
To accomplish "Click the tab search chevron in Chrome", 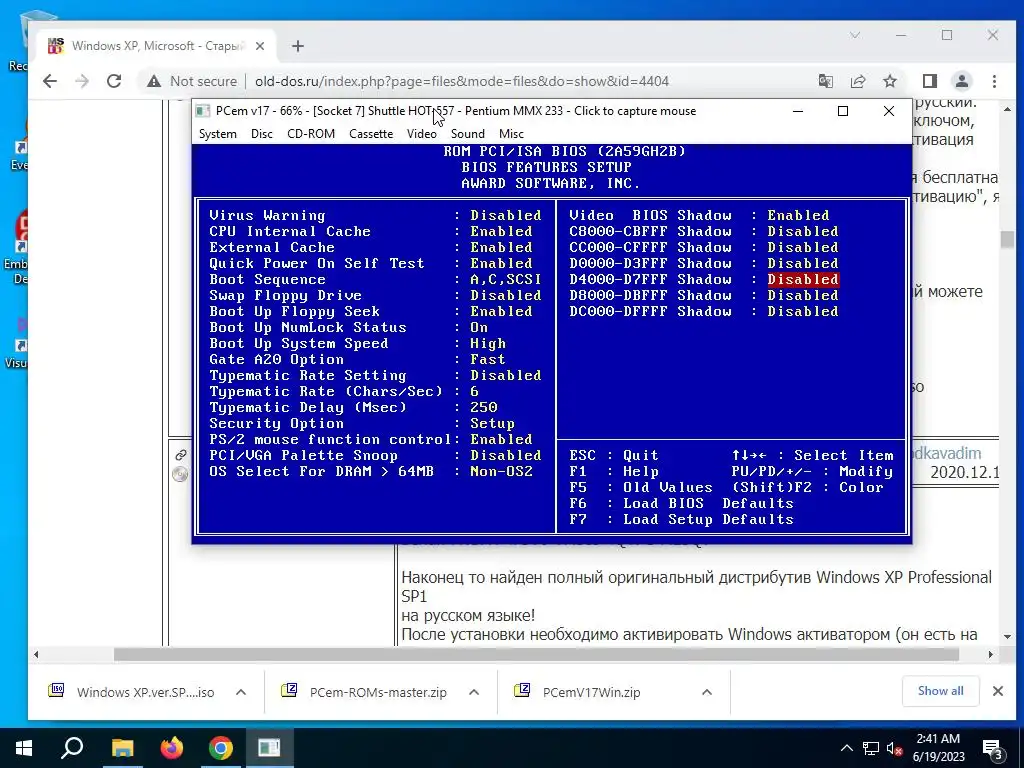I will pos(855,35).
